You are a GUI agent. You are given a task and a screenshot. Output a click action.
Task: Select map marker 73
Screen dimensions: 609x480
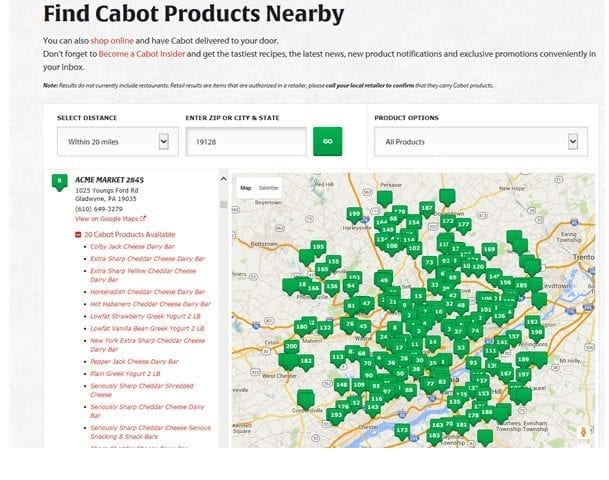(429, 263)
